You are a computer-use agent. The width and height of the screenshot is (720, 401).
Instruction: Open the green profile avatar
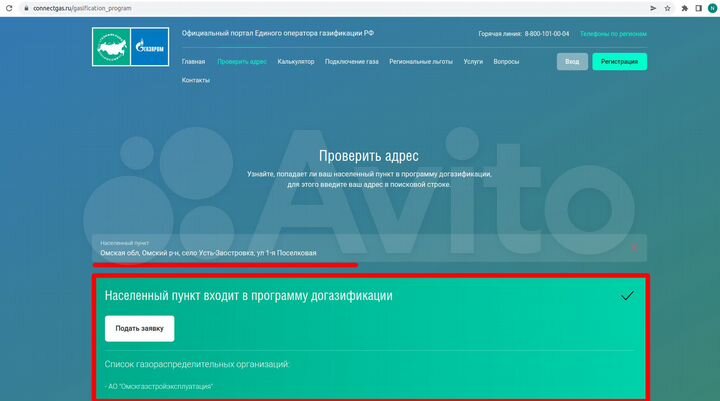[x=713, y=8]
